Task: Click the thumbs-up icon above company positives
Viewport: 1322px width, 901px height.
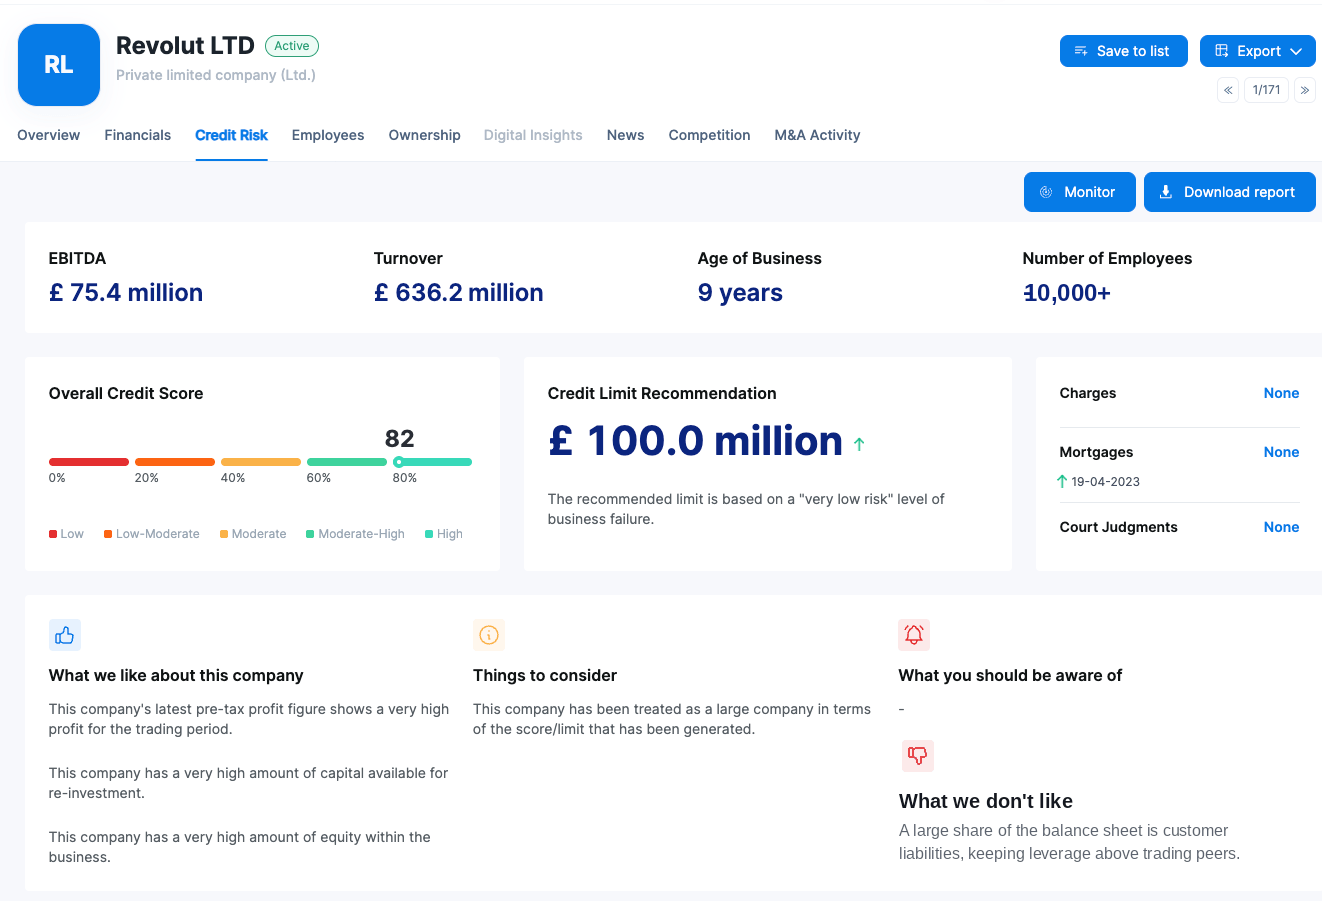Action: click(65, 635)
